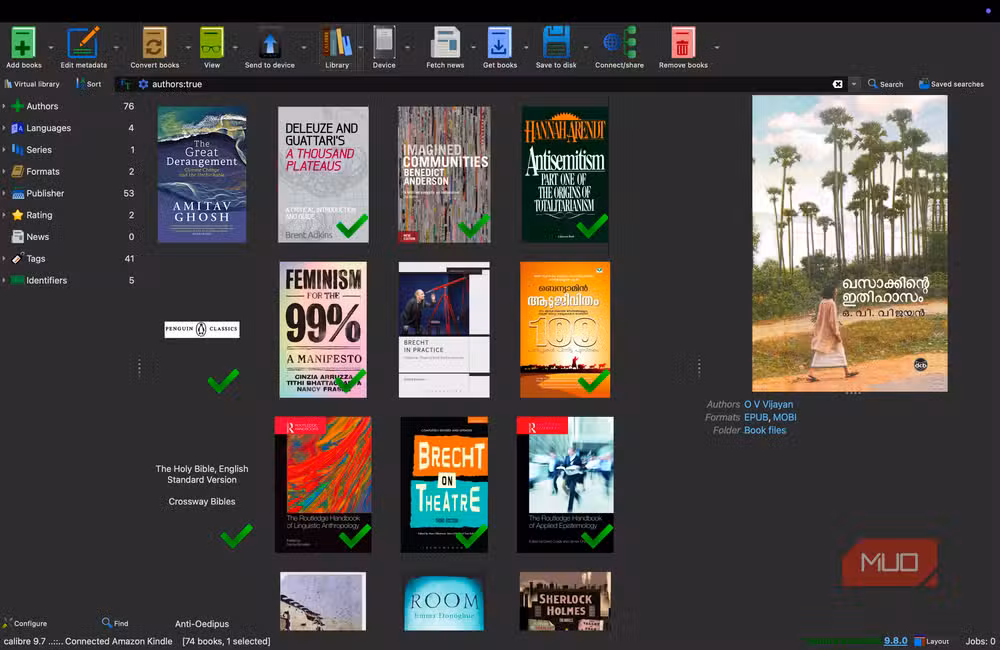Click the search gear icon
The height and width of the screenshot is (650, 1000).
[x=143, y=84]
